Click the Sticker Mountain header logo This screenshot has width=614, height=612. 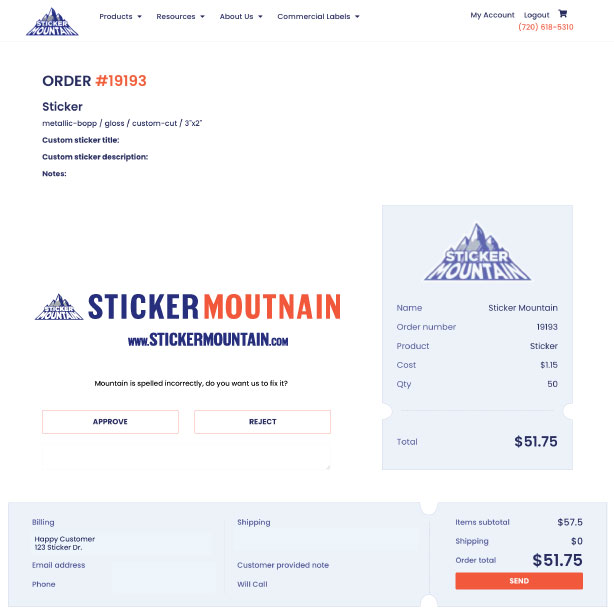[x=52, y=22]
